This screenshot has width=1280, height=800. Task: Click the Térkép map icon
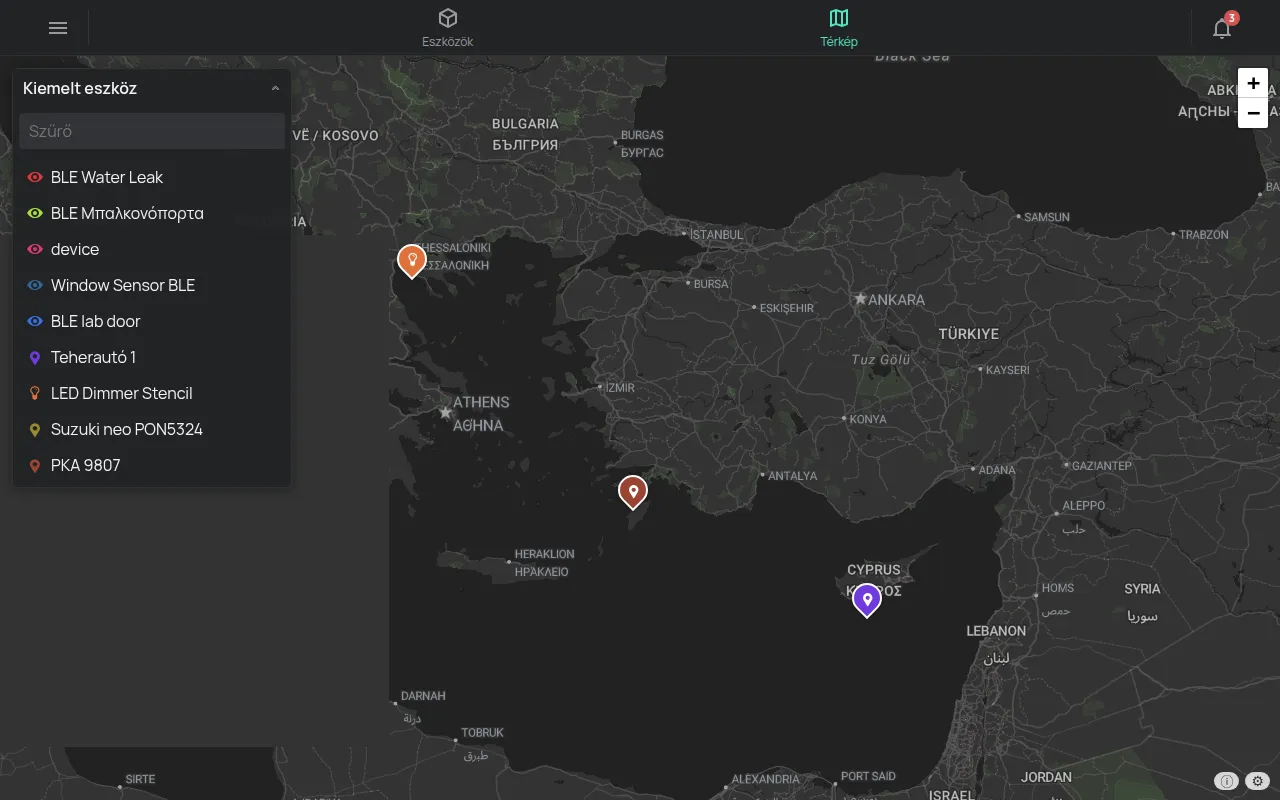tap(839, 18)
